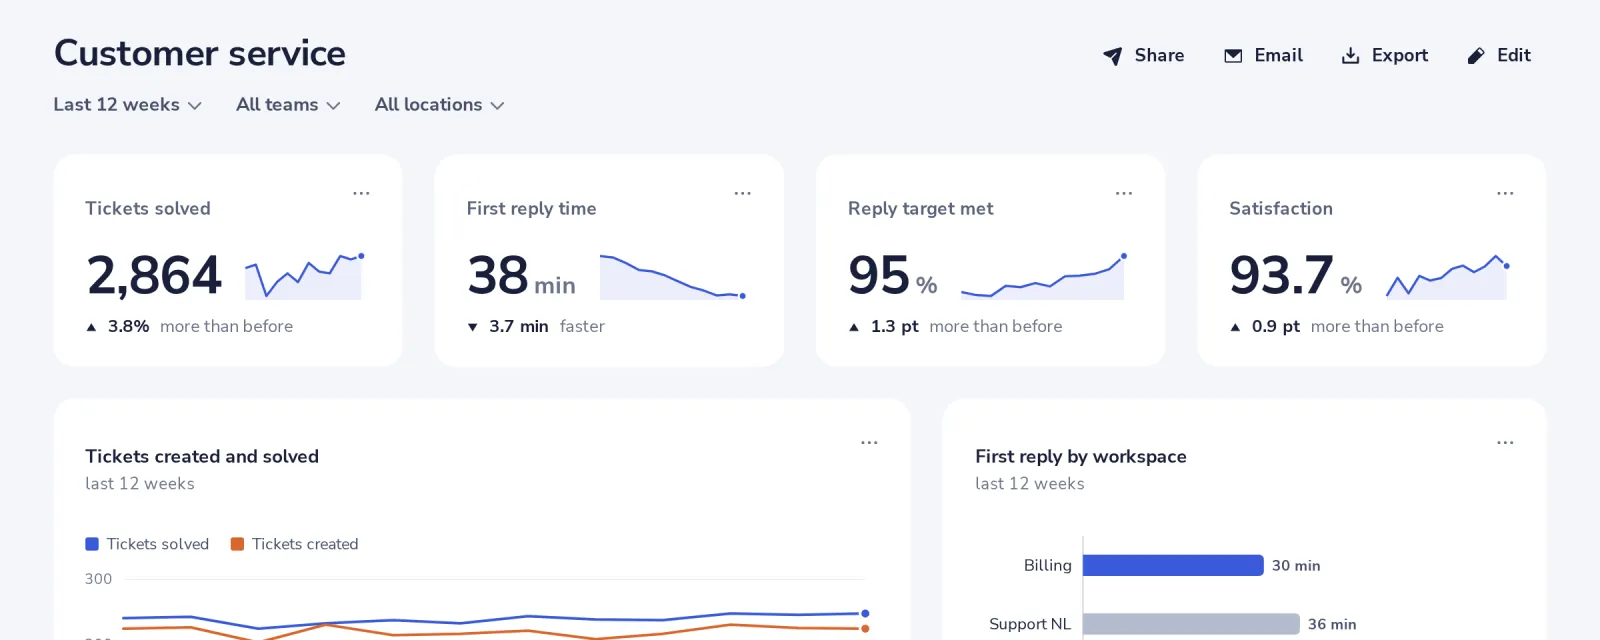The width and height of the screenshot is (1600, 640).
Task: Click the Email button label
Action: tap(1278, 56)
